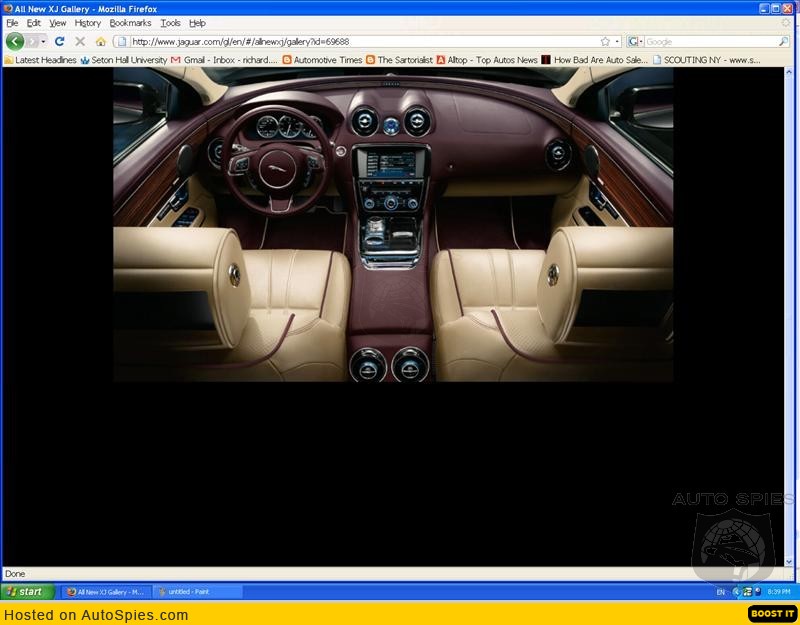Click the tray icon beside the clock
The width and height of the screenshot is (800, 625).
tap(758, 592)
